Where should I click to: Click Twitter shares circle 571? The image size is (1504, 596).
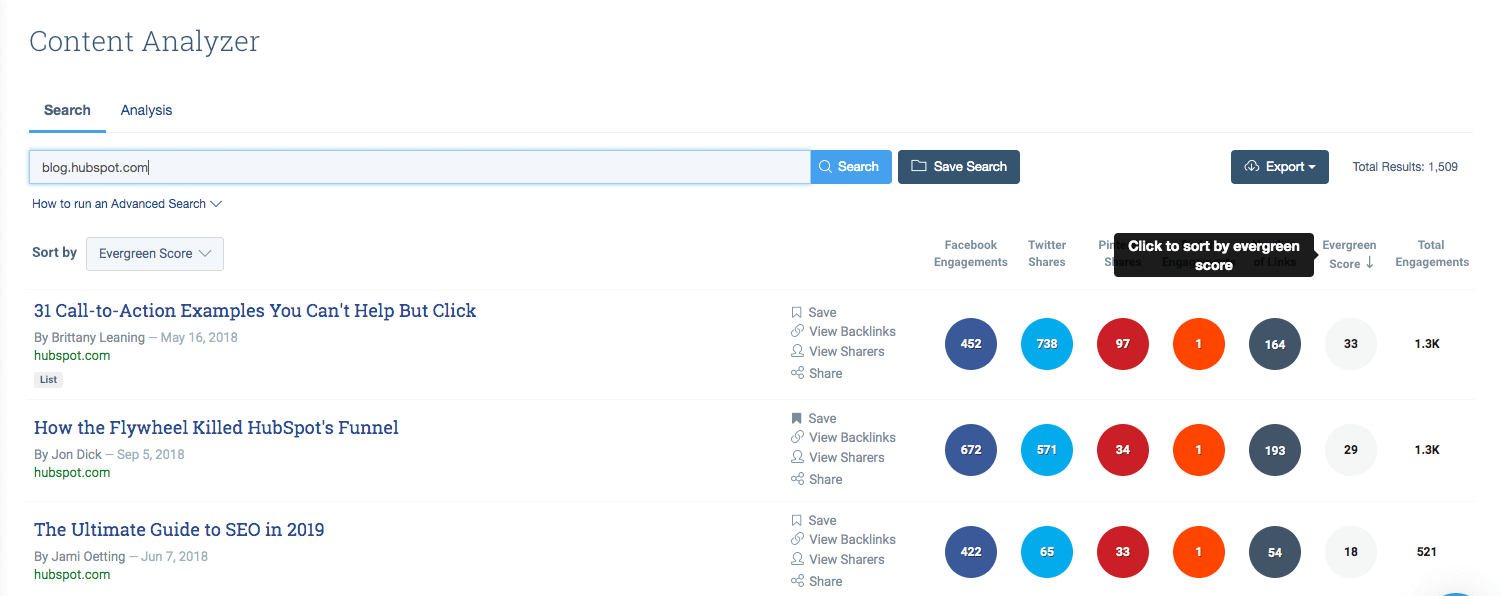pyautogui.click(x=1047, y=450)
